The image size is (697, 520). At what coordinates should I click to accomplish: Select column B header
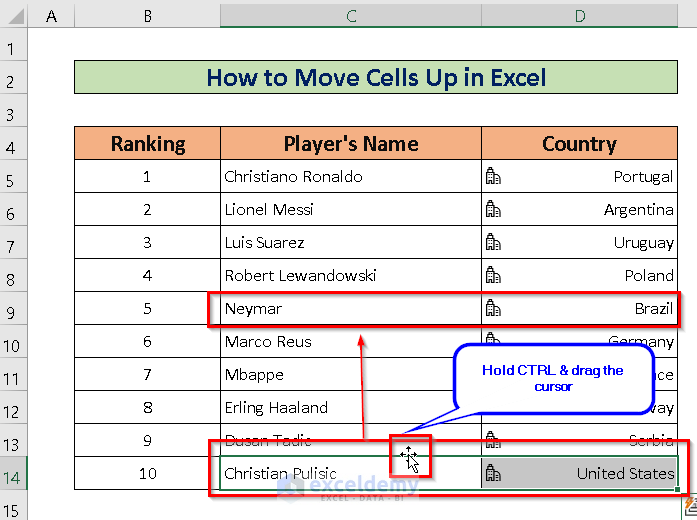(148, 16)
